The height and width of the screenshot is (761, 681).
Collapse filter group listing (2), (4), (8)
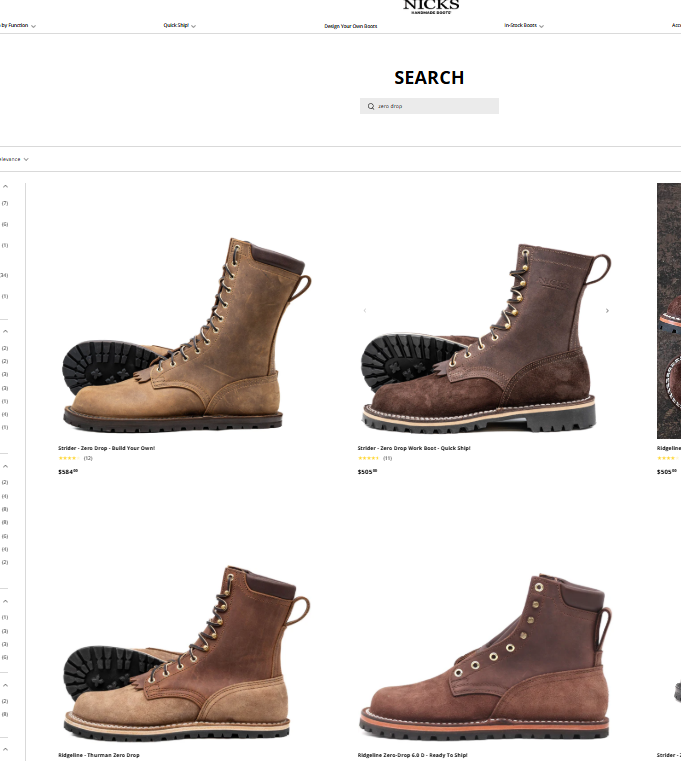coord(5,466)
